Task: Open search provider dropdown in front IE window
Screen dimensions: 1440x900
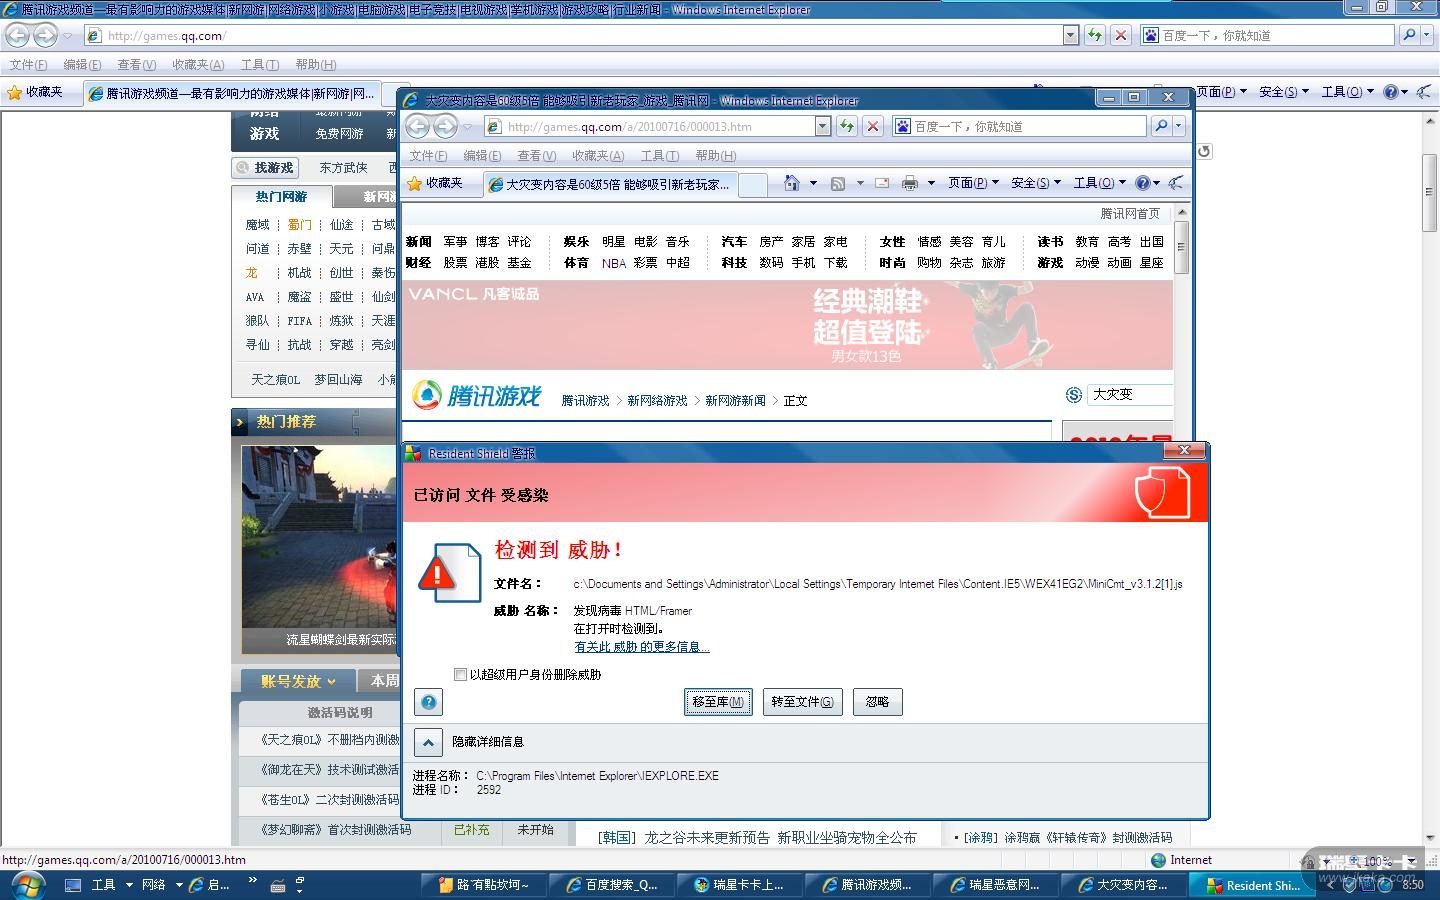Action: [x=1179, y=126]
